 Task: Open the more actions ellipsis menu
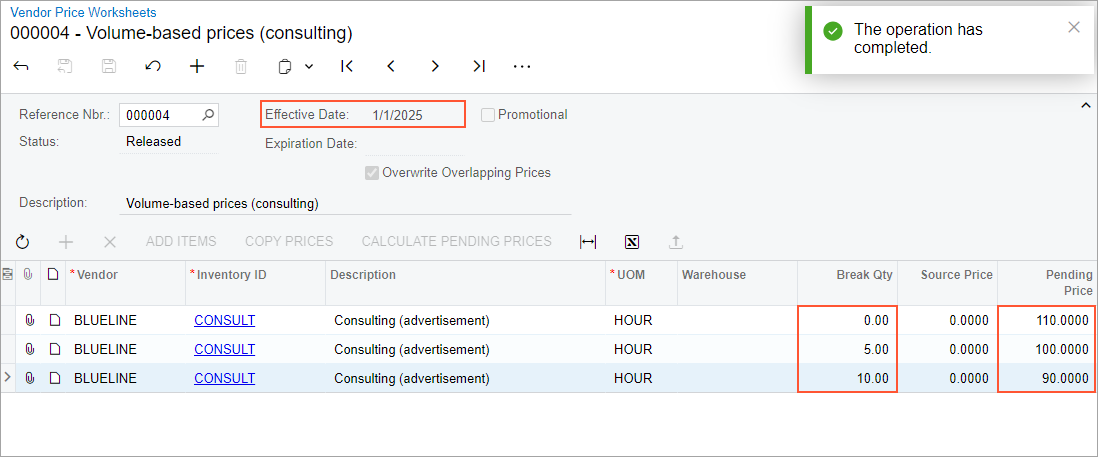[522, 66]
